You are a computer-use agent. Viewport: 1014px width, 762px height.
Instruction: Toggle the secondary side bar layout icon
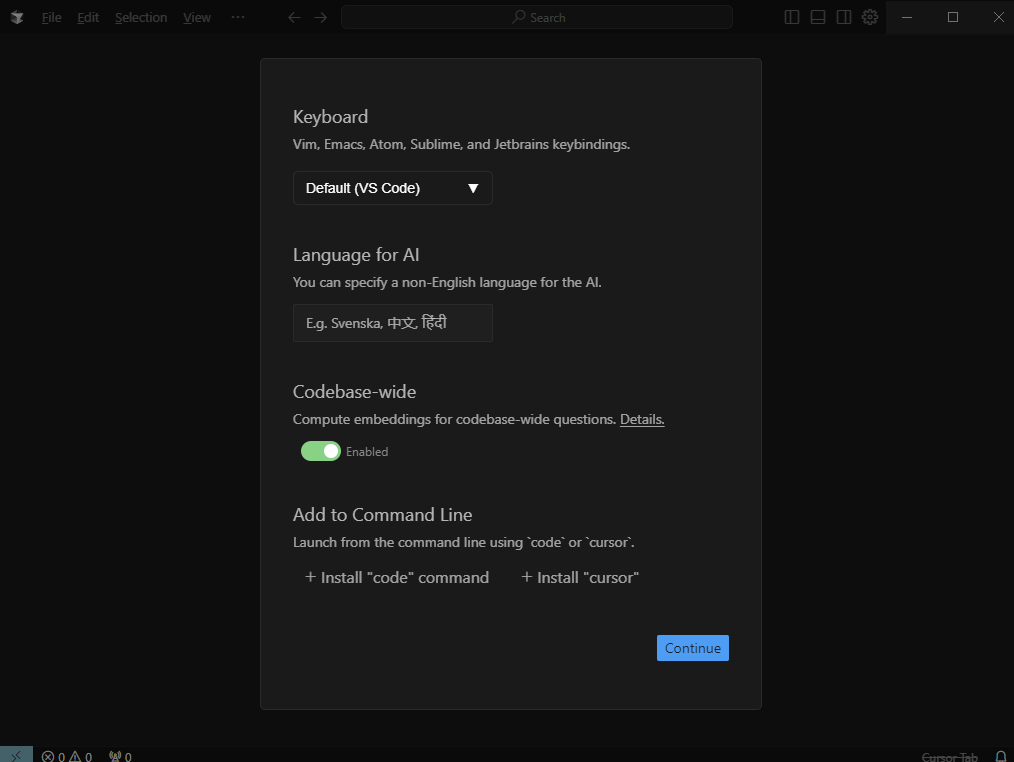coord(844,17)
